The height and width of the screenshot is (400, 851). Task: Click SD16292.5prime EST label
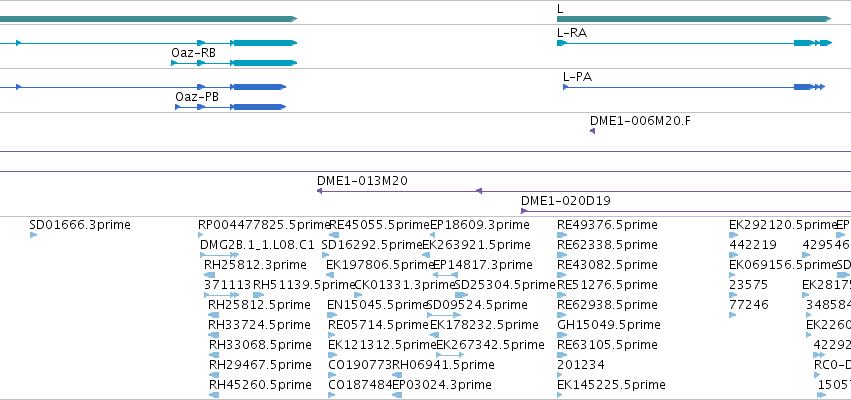pos(372,245)
